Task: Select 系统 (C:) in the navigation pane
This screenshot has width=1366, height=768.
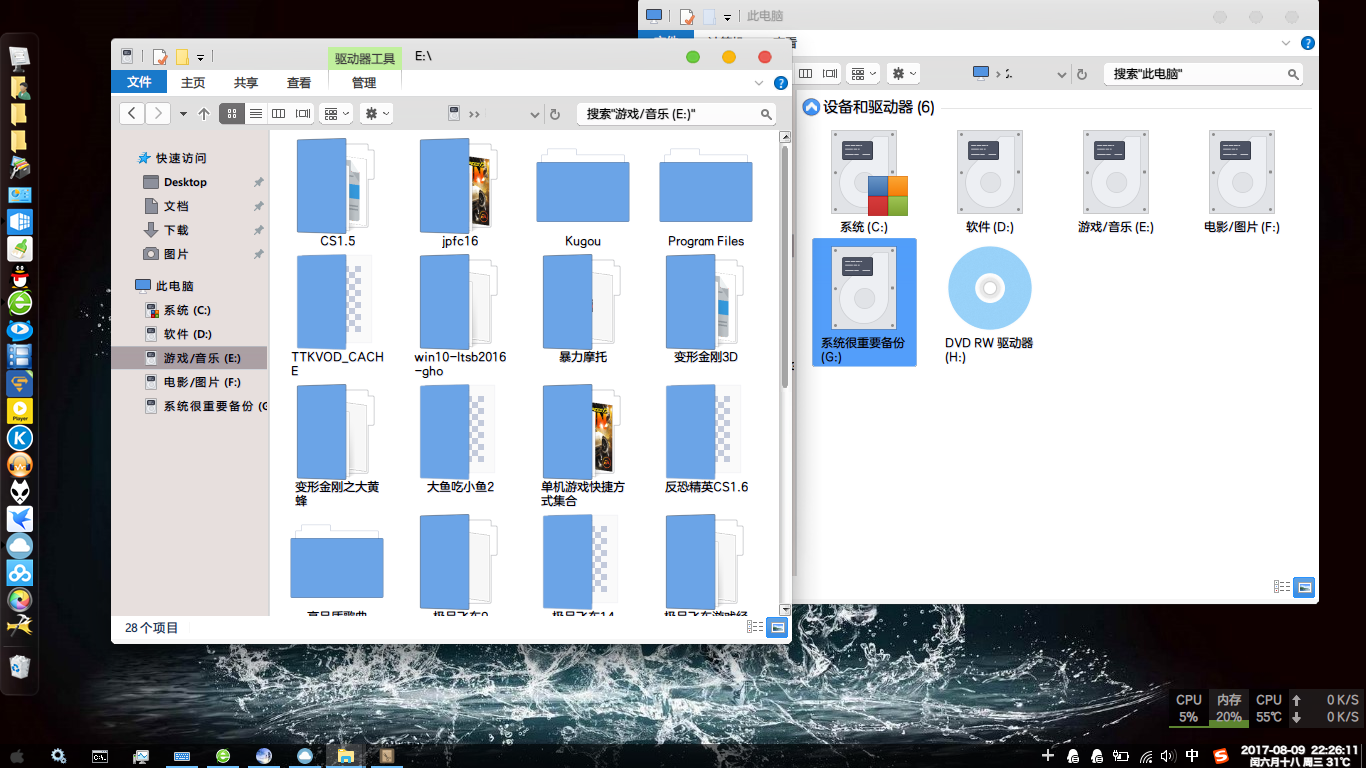Action: [x=187, y=310]
